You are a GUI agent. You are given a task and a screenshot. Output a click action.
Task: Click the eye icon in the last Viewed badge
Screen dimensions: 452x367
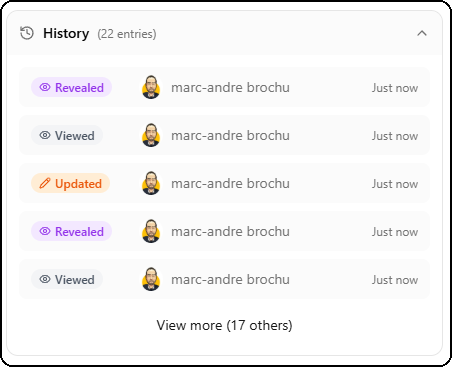point(45,279)
